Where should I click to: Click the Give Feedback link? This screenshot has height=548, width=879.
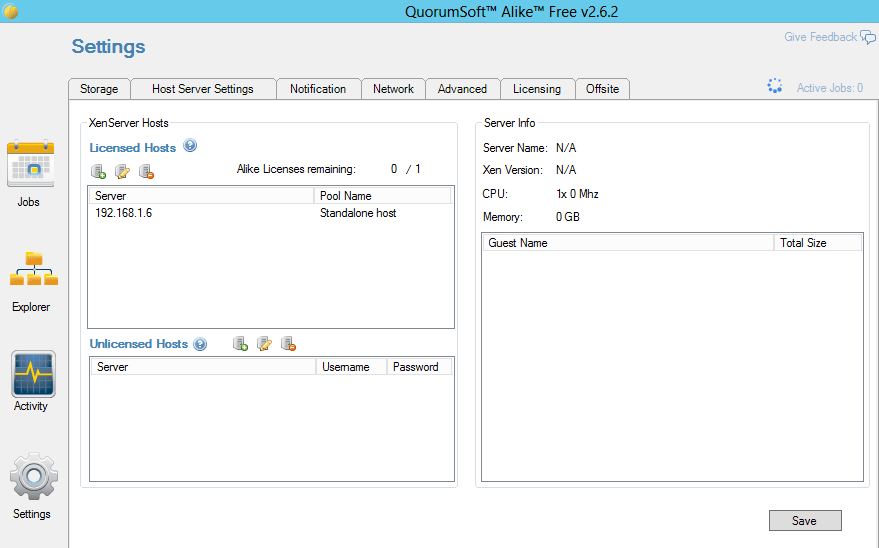(821, 37)
